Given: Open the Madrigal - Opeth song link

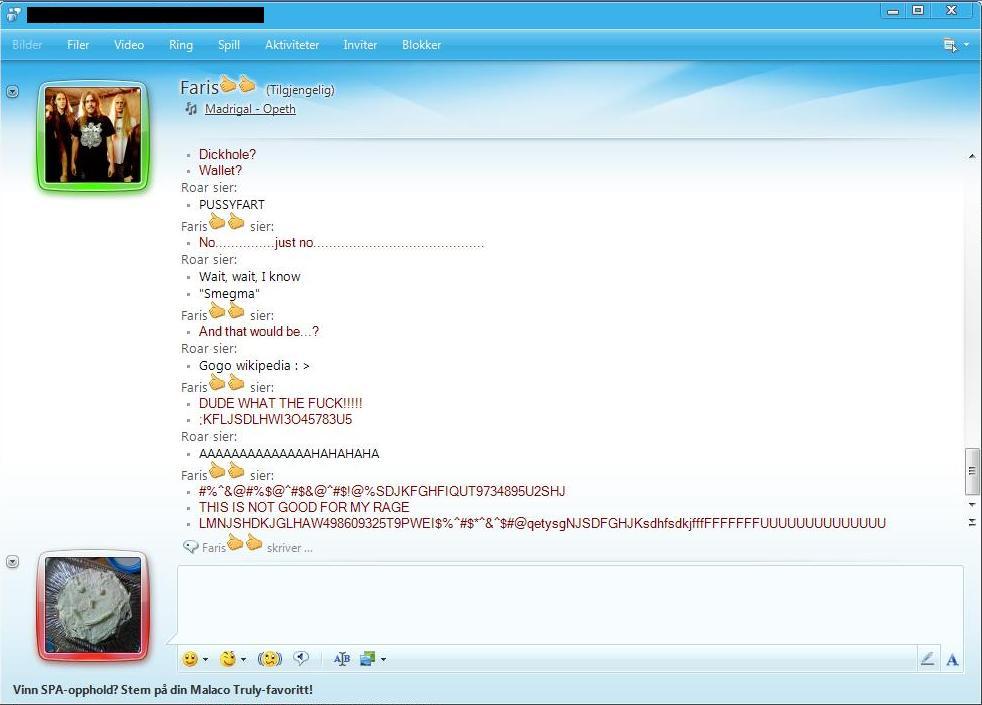Looking at the screenshot, I should click(x=250, y=109).
